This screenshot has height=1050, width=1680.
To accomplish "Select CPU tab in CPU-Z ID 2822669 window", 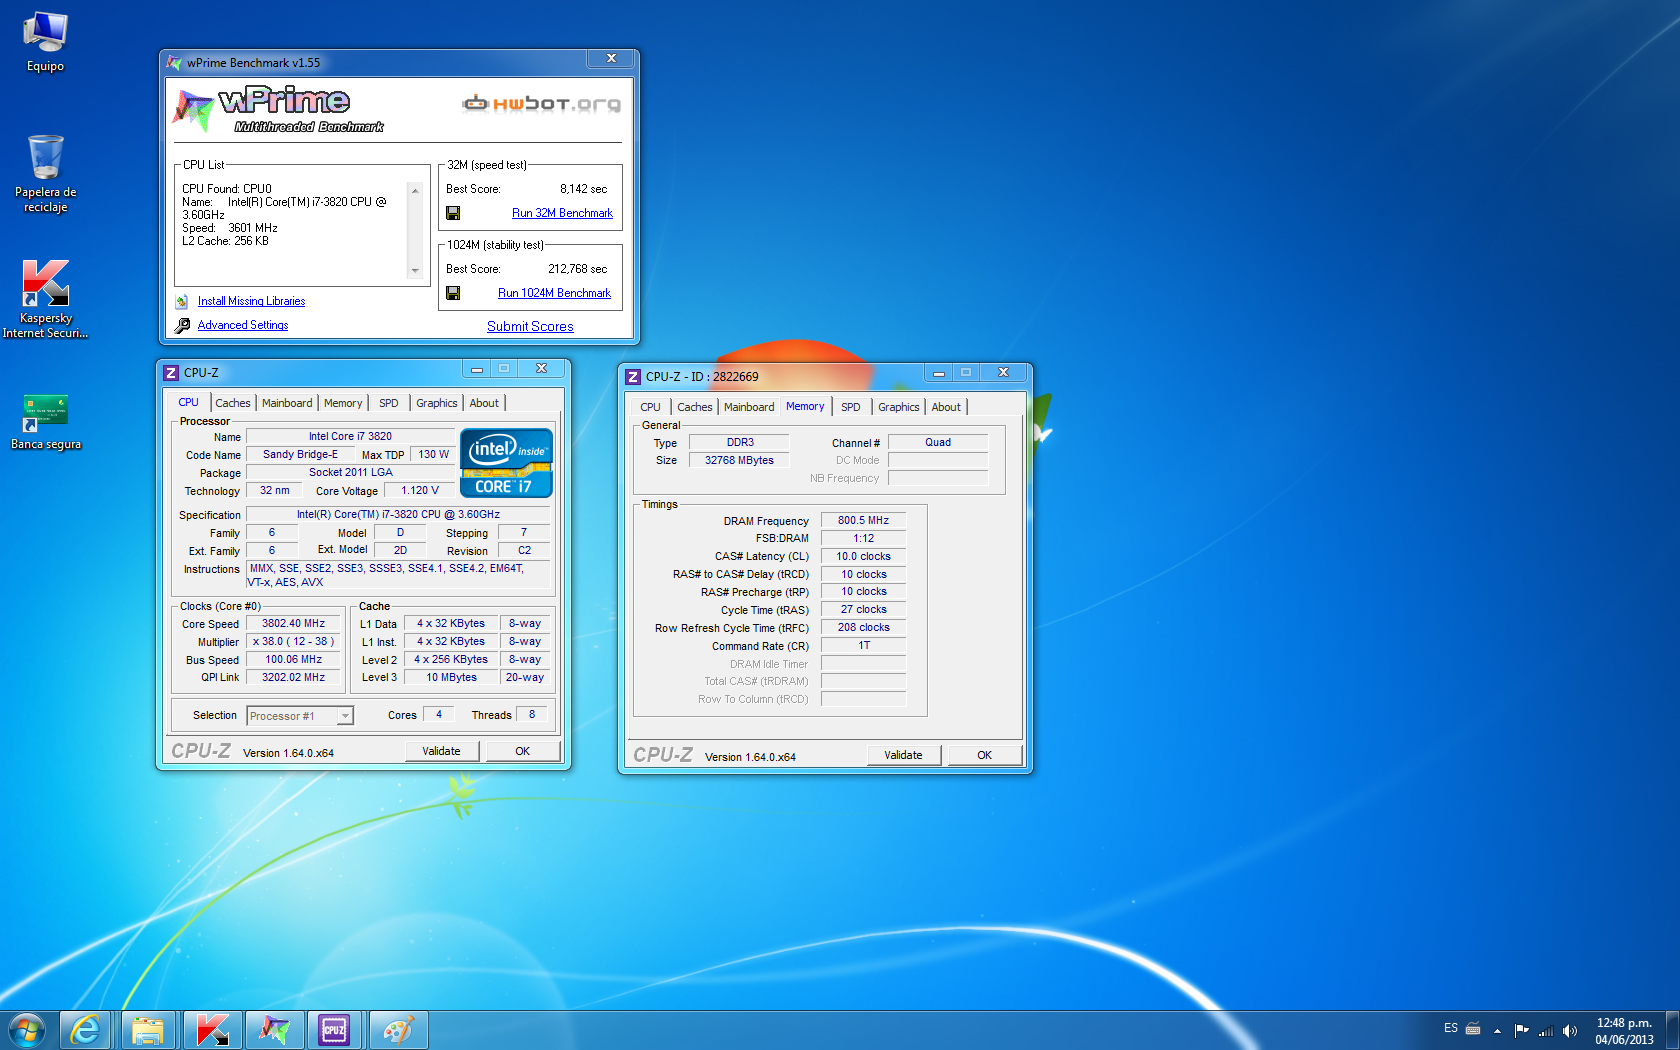I will click(650, 407).
